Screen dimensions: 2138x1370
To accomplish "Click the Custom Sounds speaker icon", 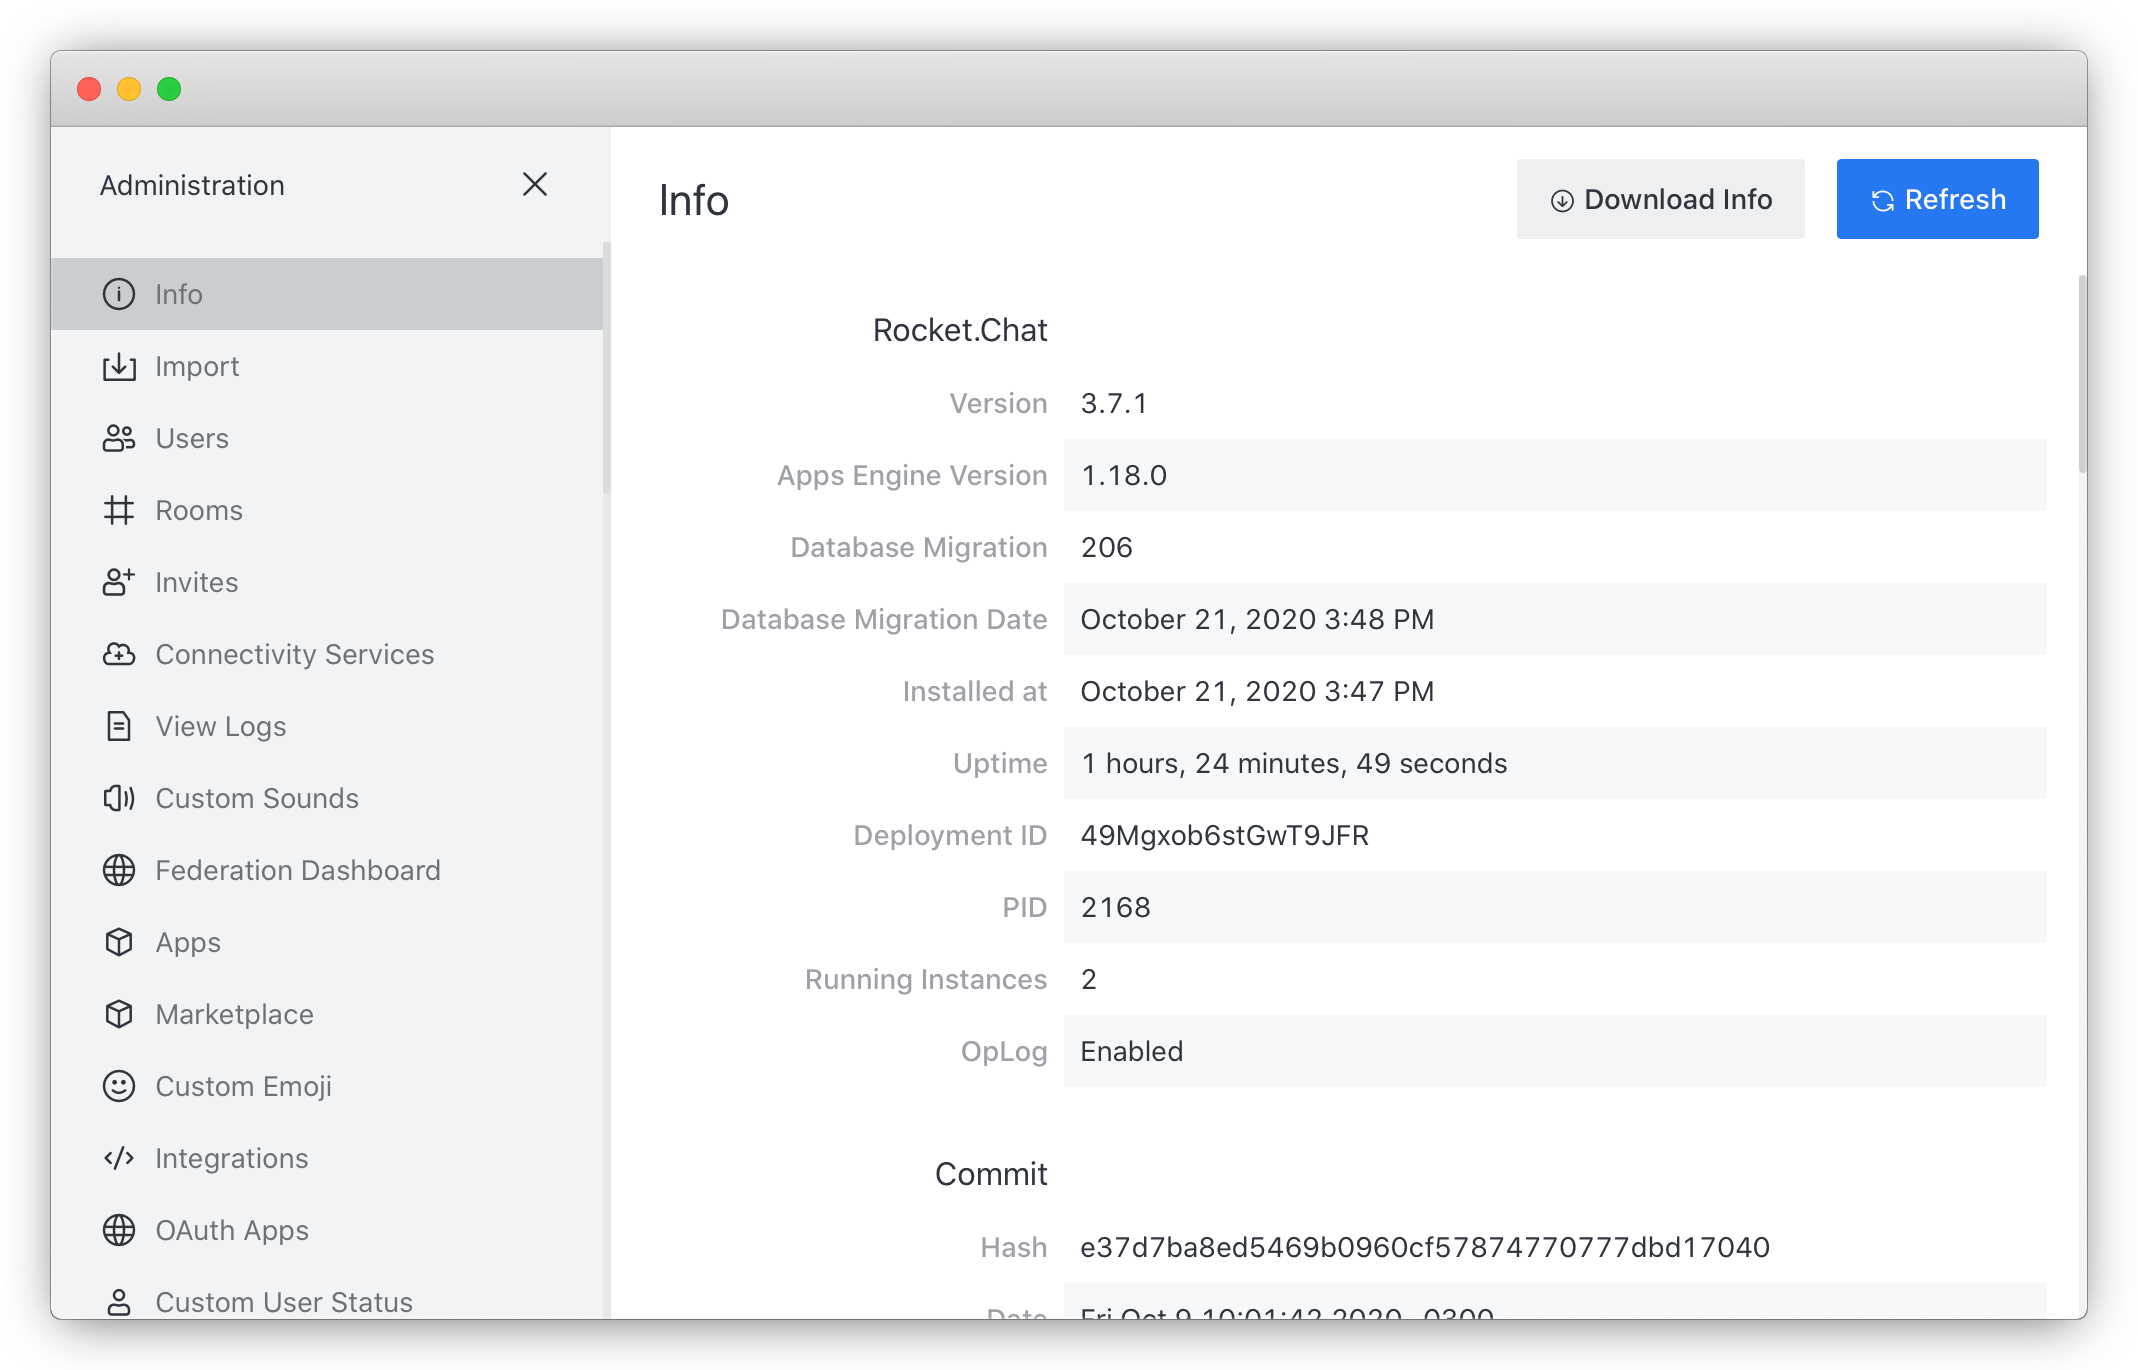I will (x=119, y=798).
